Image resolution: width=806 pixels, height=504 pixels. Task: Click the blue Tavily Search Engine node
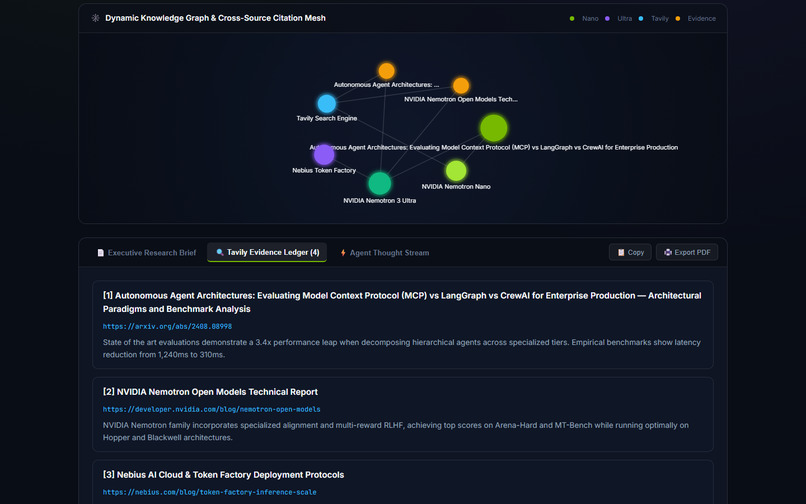326,104
